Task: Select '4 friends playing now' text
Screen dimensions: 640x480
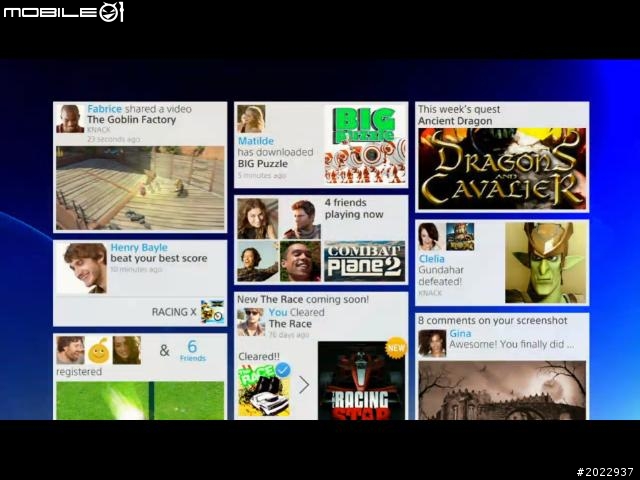Action: [x=354, y=209]
